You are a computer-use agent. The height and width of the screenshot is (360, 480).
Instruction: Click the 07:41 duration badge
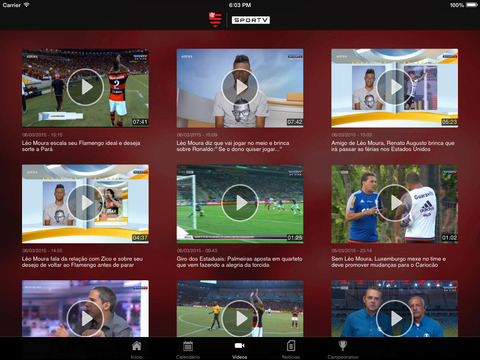[x=140, y=122]
